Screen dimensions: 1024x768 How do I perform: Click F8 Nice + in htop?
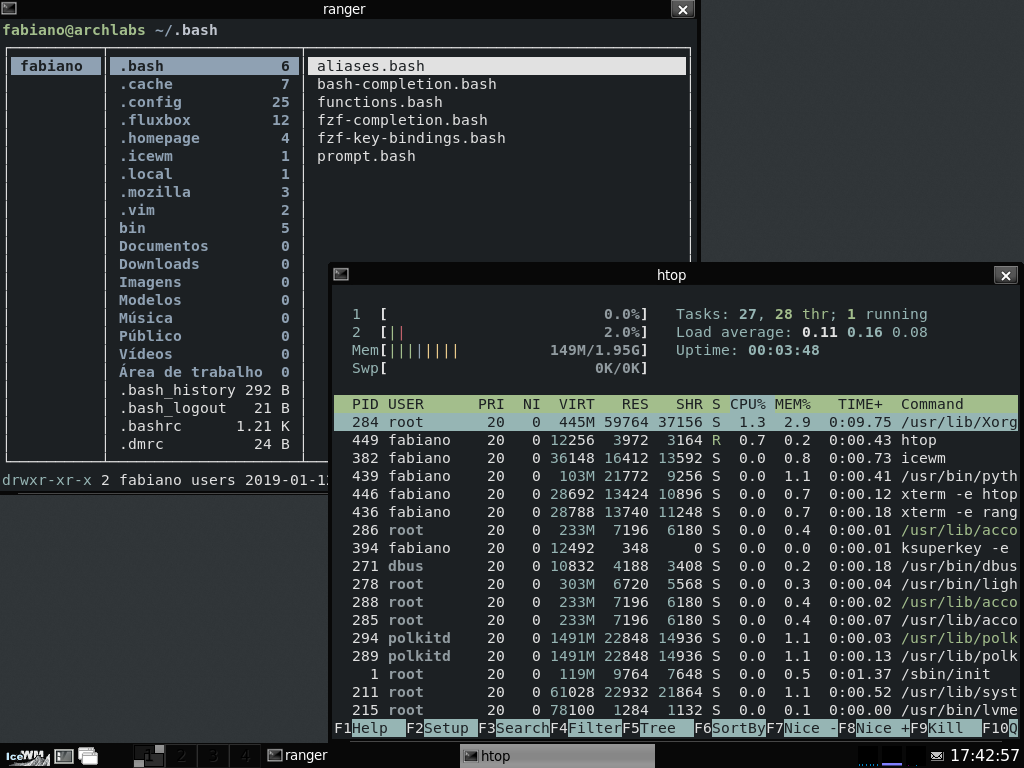(873, 728)
